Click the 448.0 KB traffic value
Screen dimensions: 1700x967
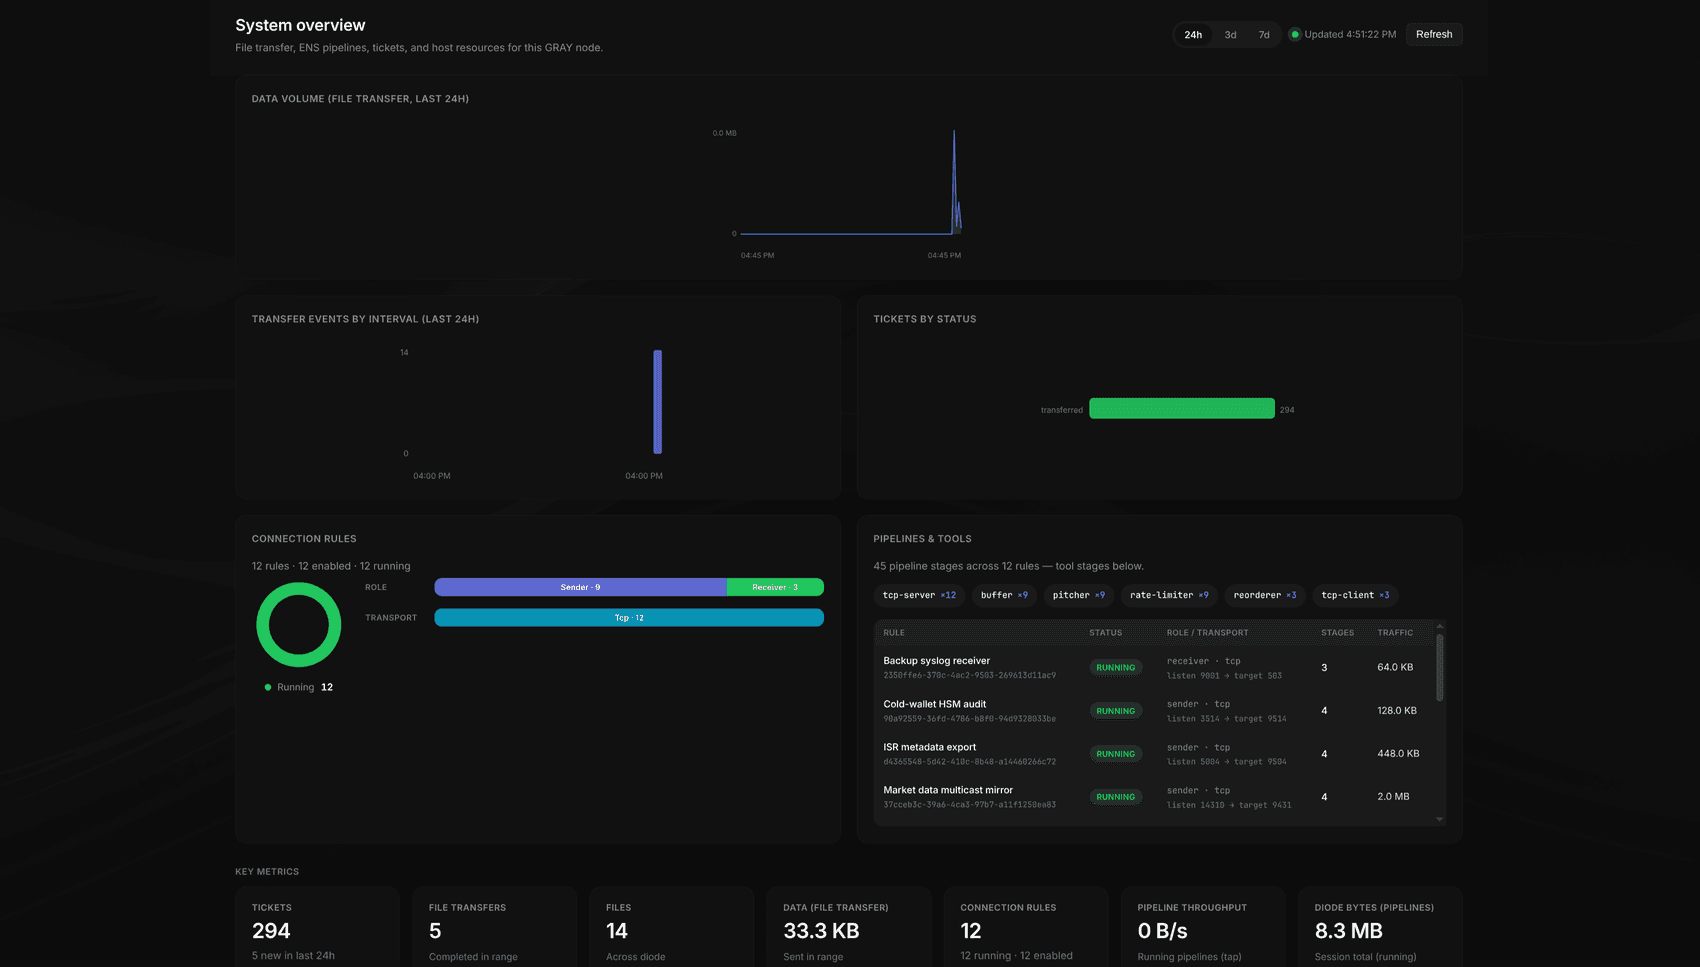pos(1398,753)
